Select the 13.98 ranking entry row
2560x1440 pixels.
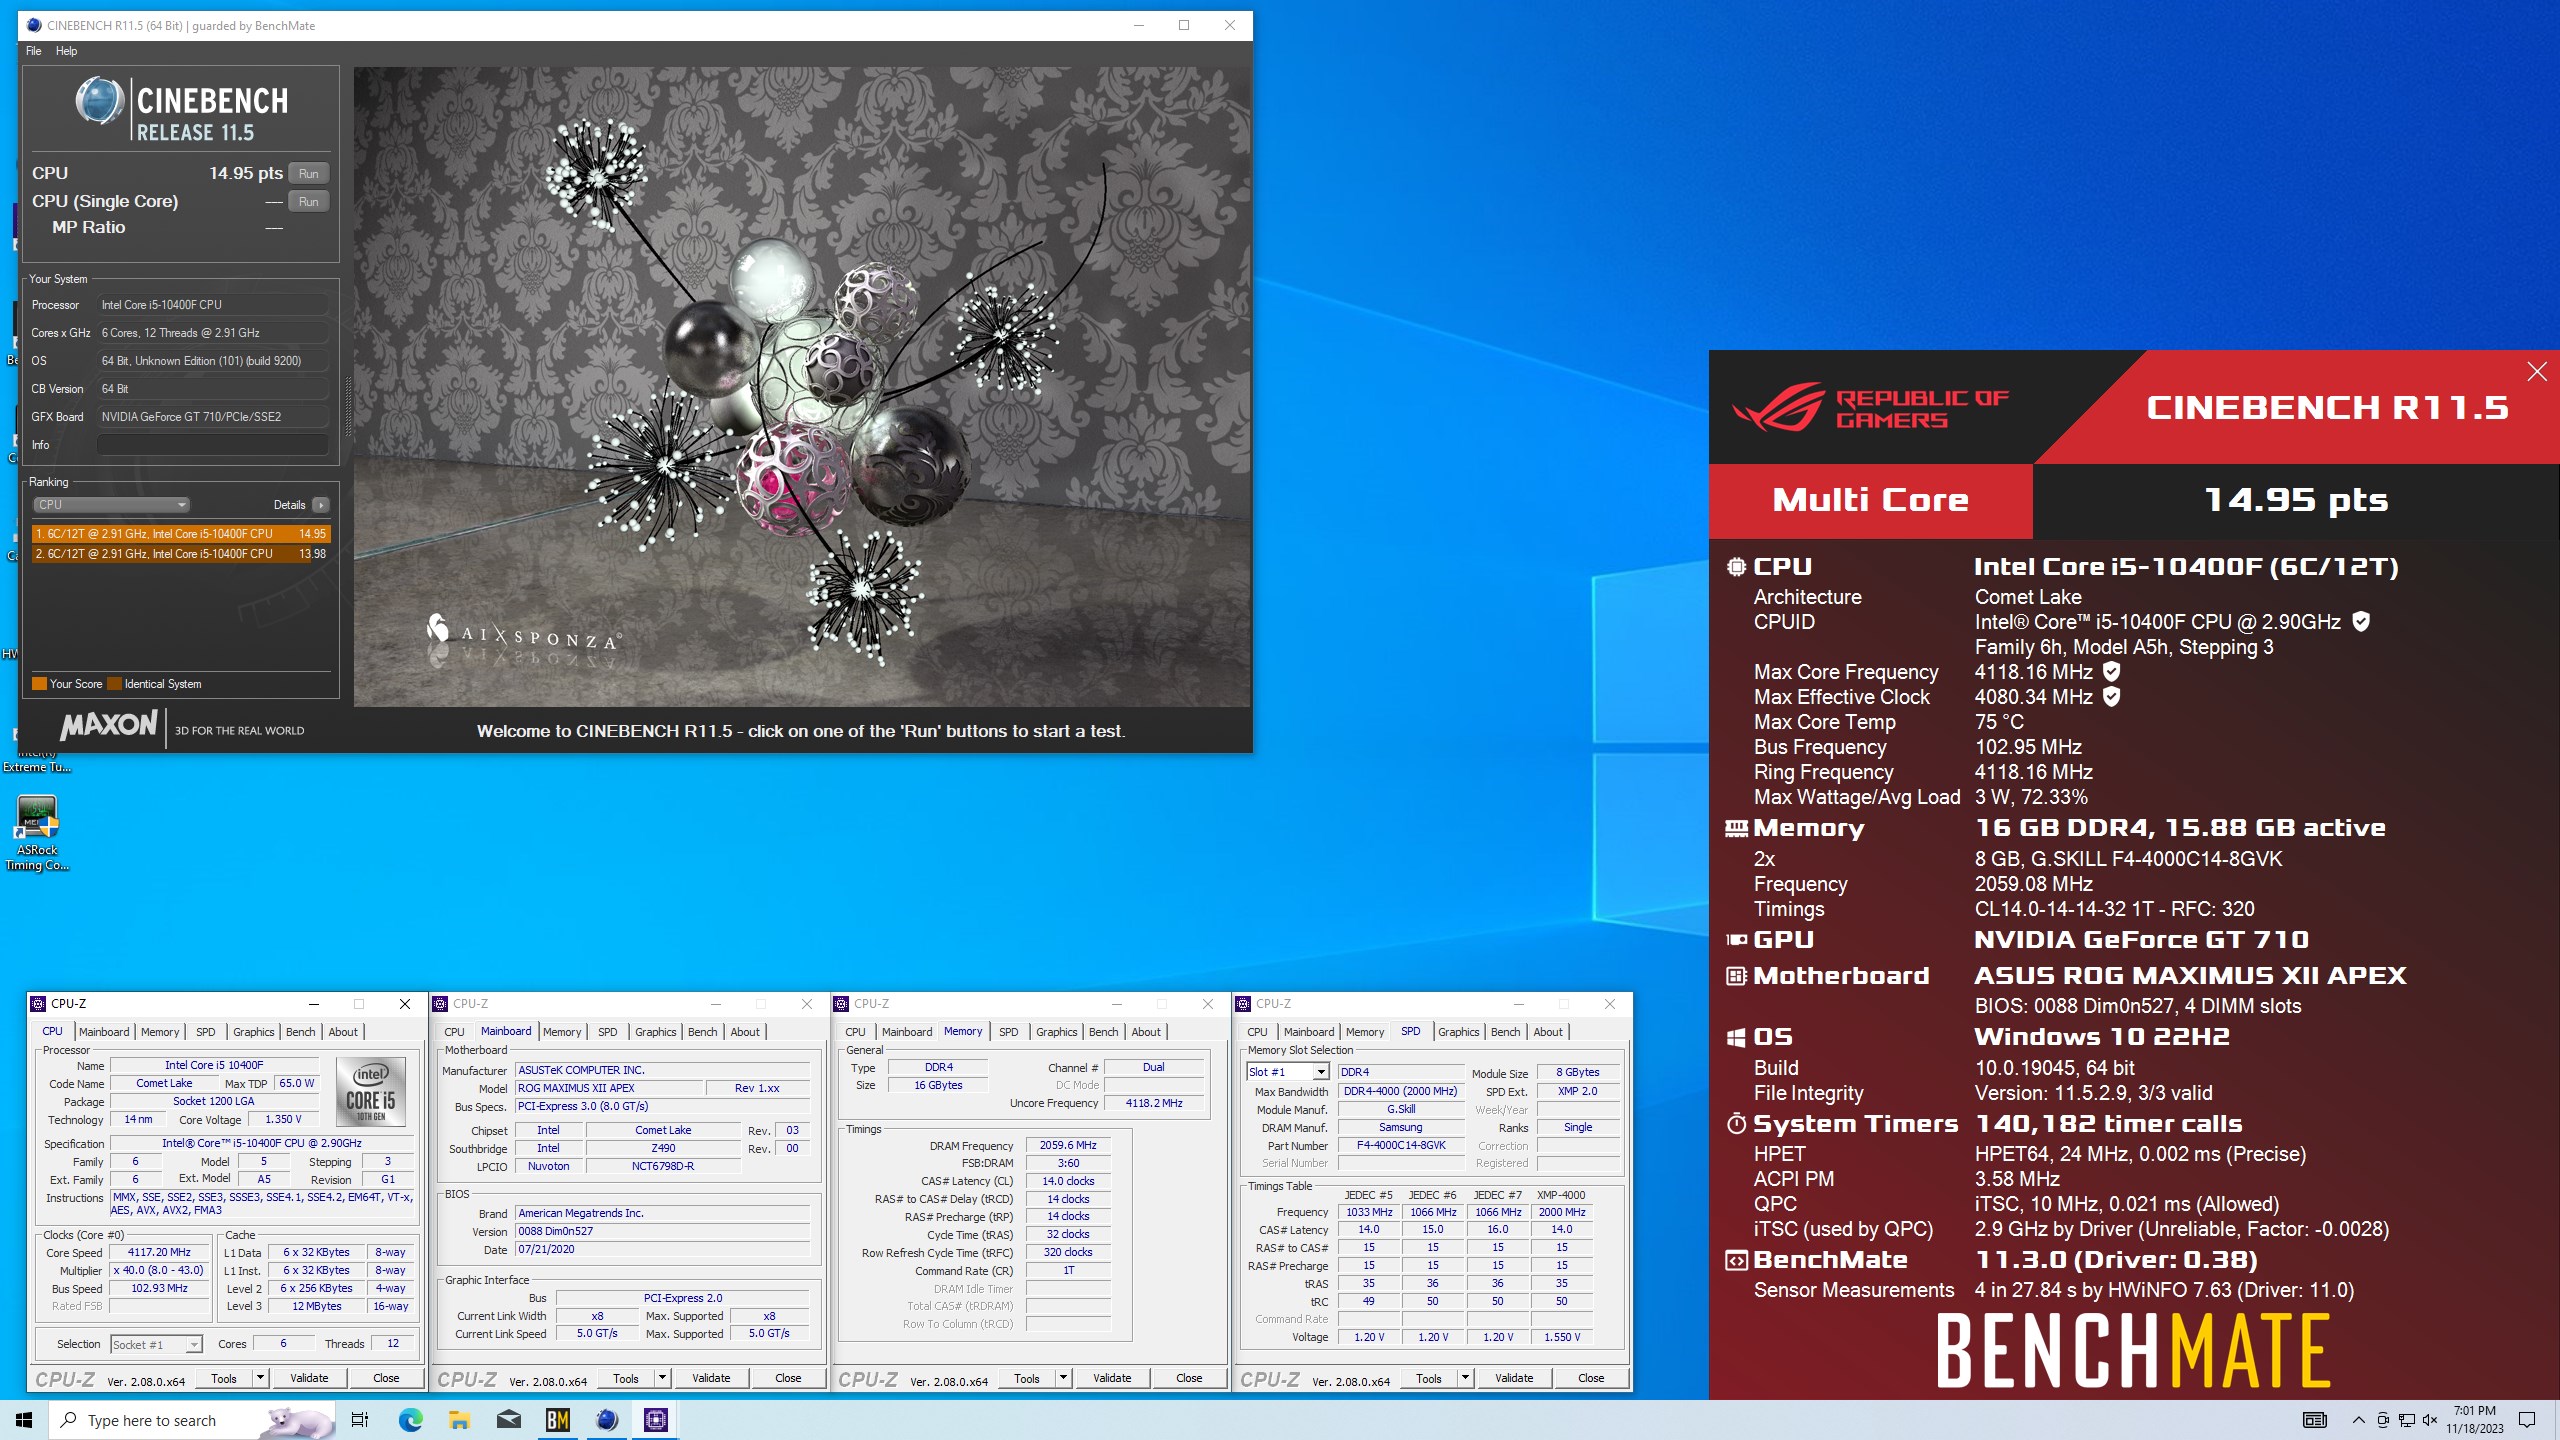180,554
